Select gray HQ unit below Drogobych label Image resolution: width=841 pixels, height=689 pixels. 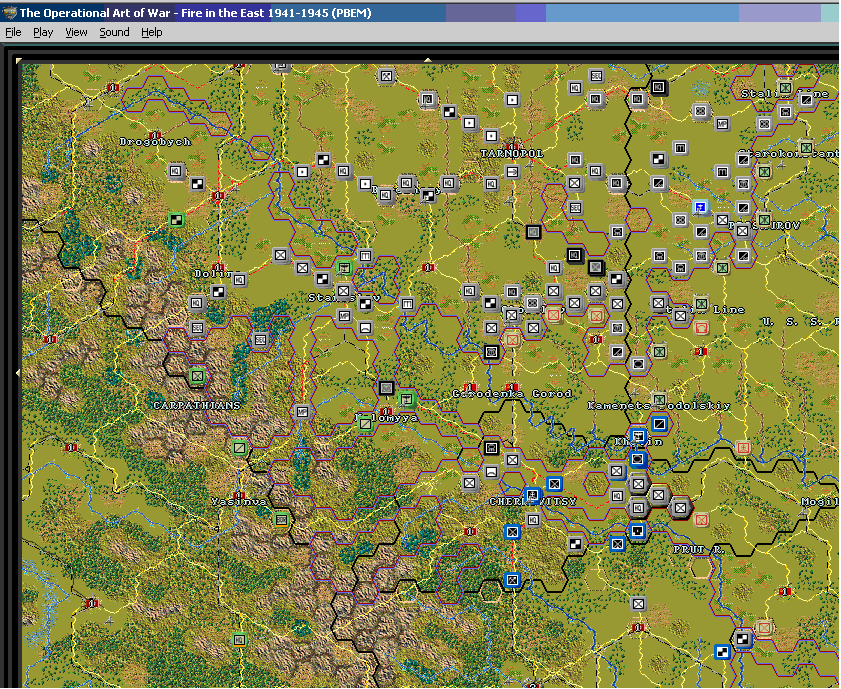[176, 171]
